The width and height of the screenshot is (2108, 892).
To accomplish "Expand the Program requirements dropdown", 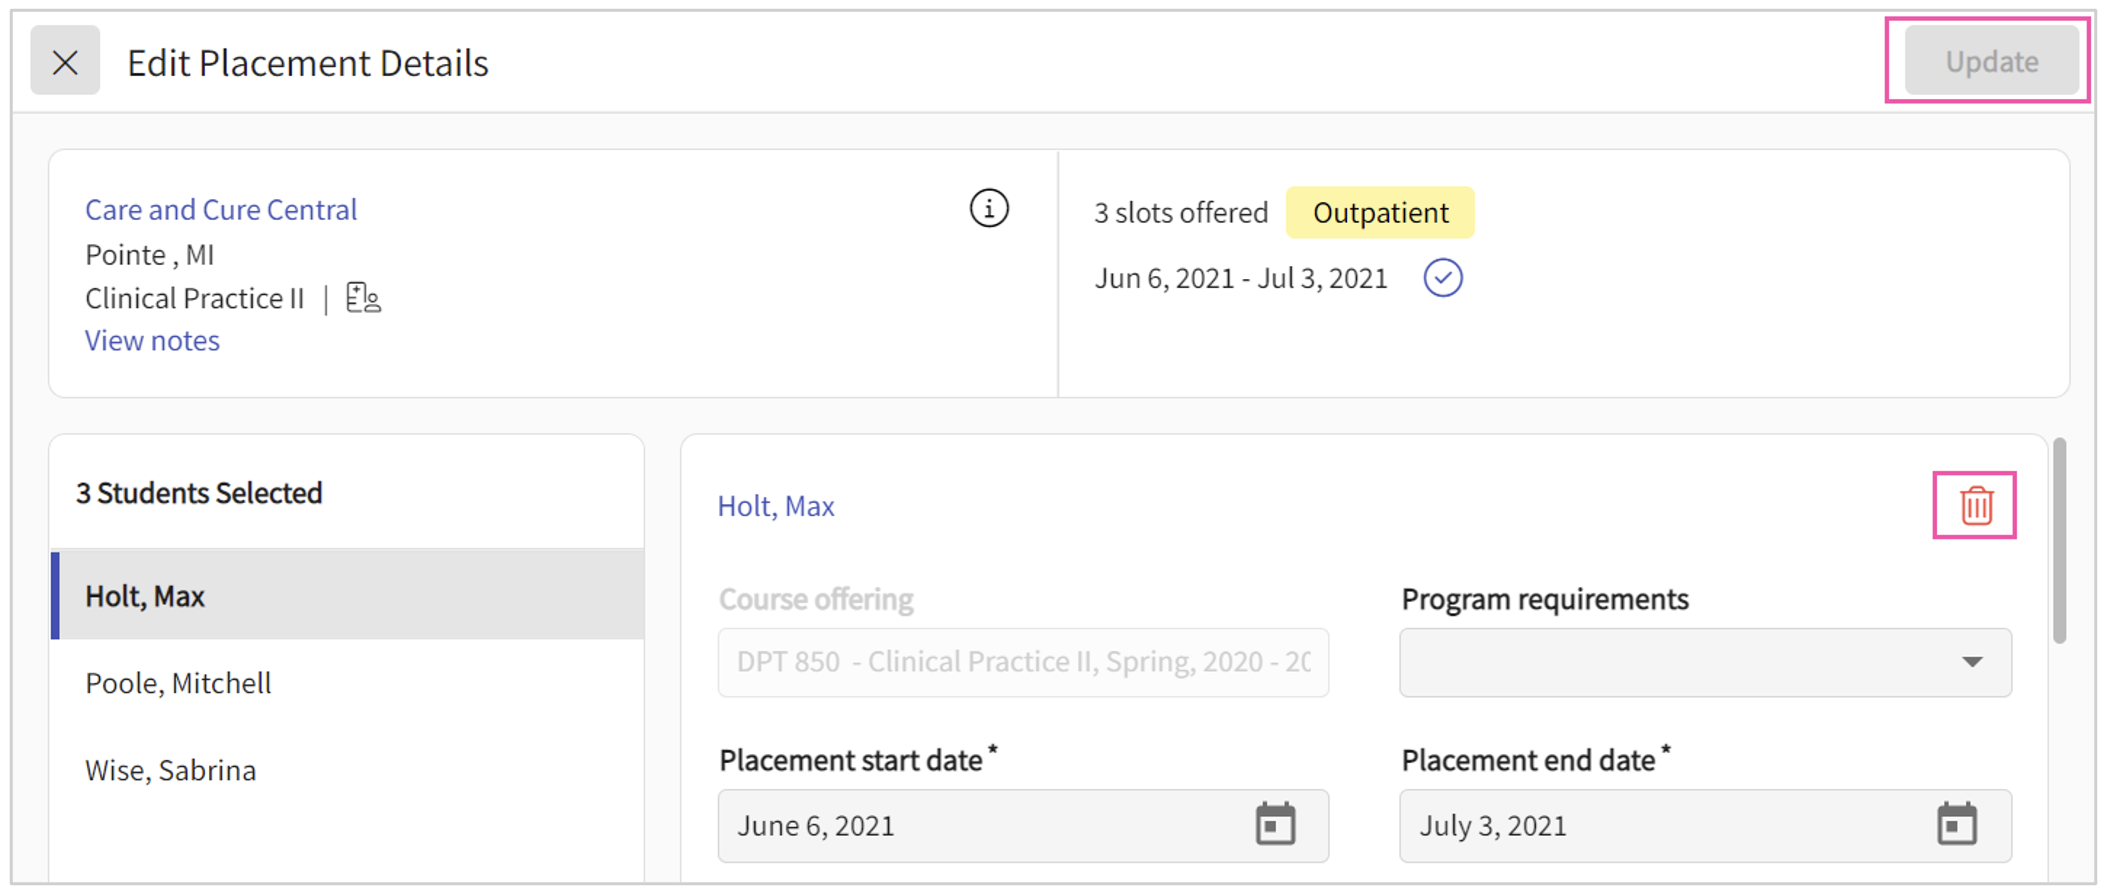I will [x=1704, y=662].
